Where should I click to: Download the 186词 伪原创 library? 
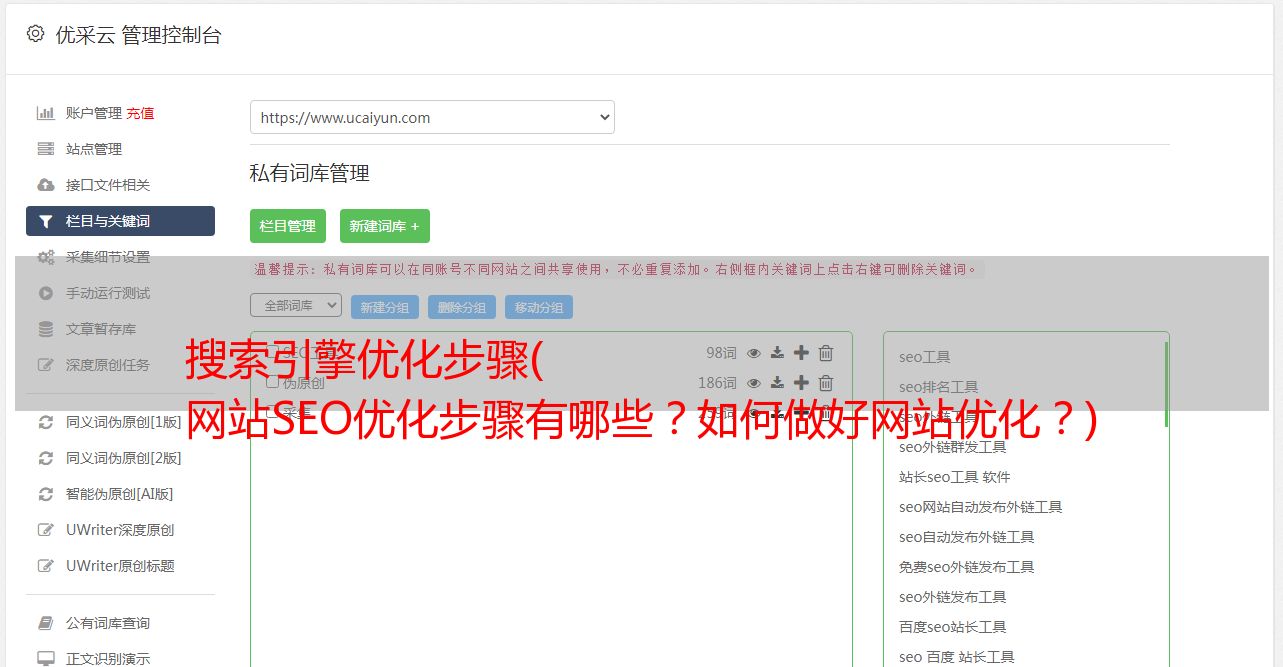pos(778,383)
